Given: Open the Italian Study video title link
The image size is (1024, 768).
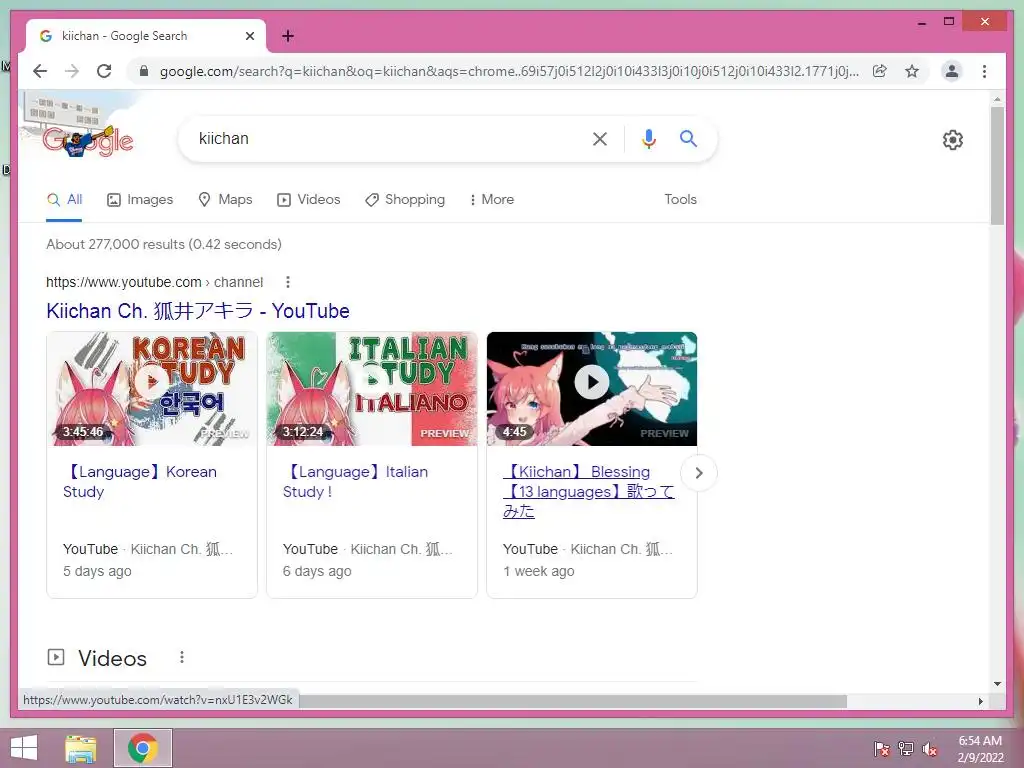Looking at the screenshot, I should coord(356,481).
